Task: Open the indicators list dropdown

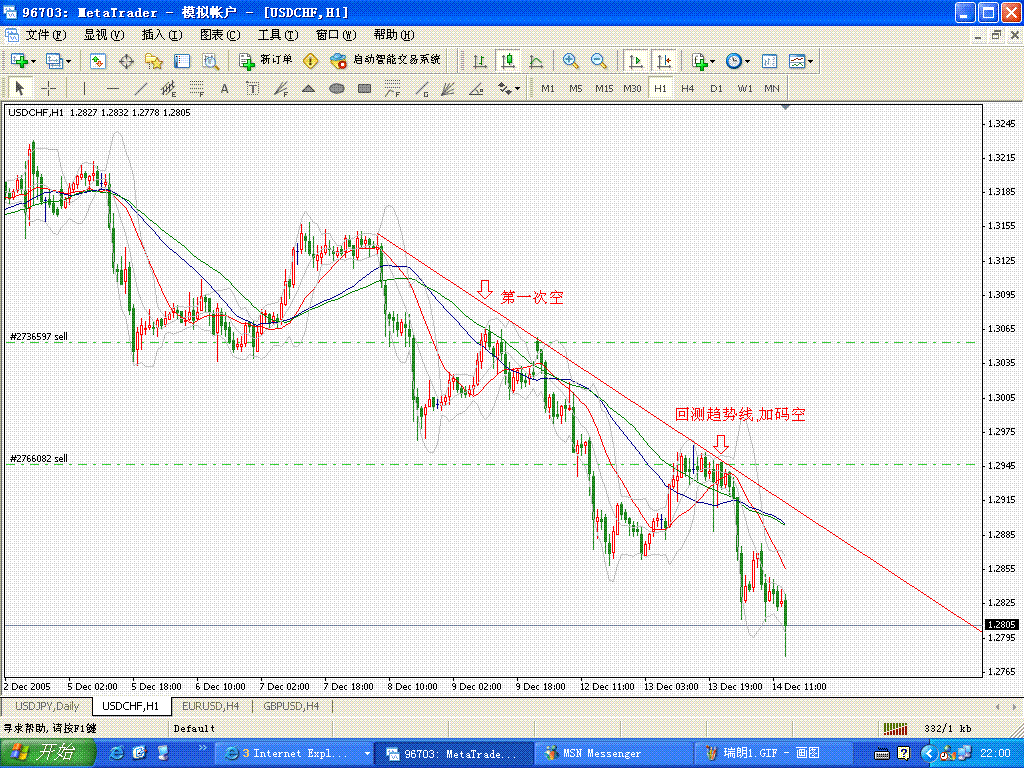Action: (703, 61)
